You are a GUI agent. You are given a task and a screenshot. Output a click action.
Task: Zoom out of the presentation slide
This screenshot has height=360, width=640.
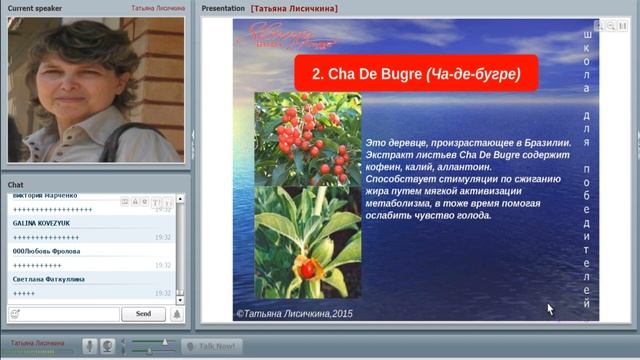[611, 26]
